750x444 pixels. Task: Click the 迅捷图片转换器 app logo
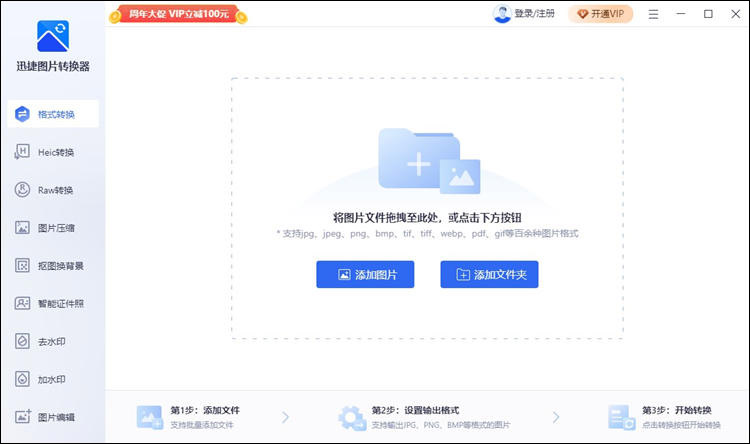coord(53,36)
